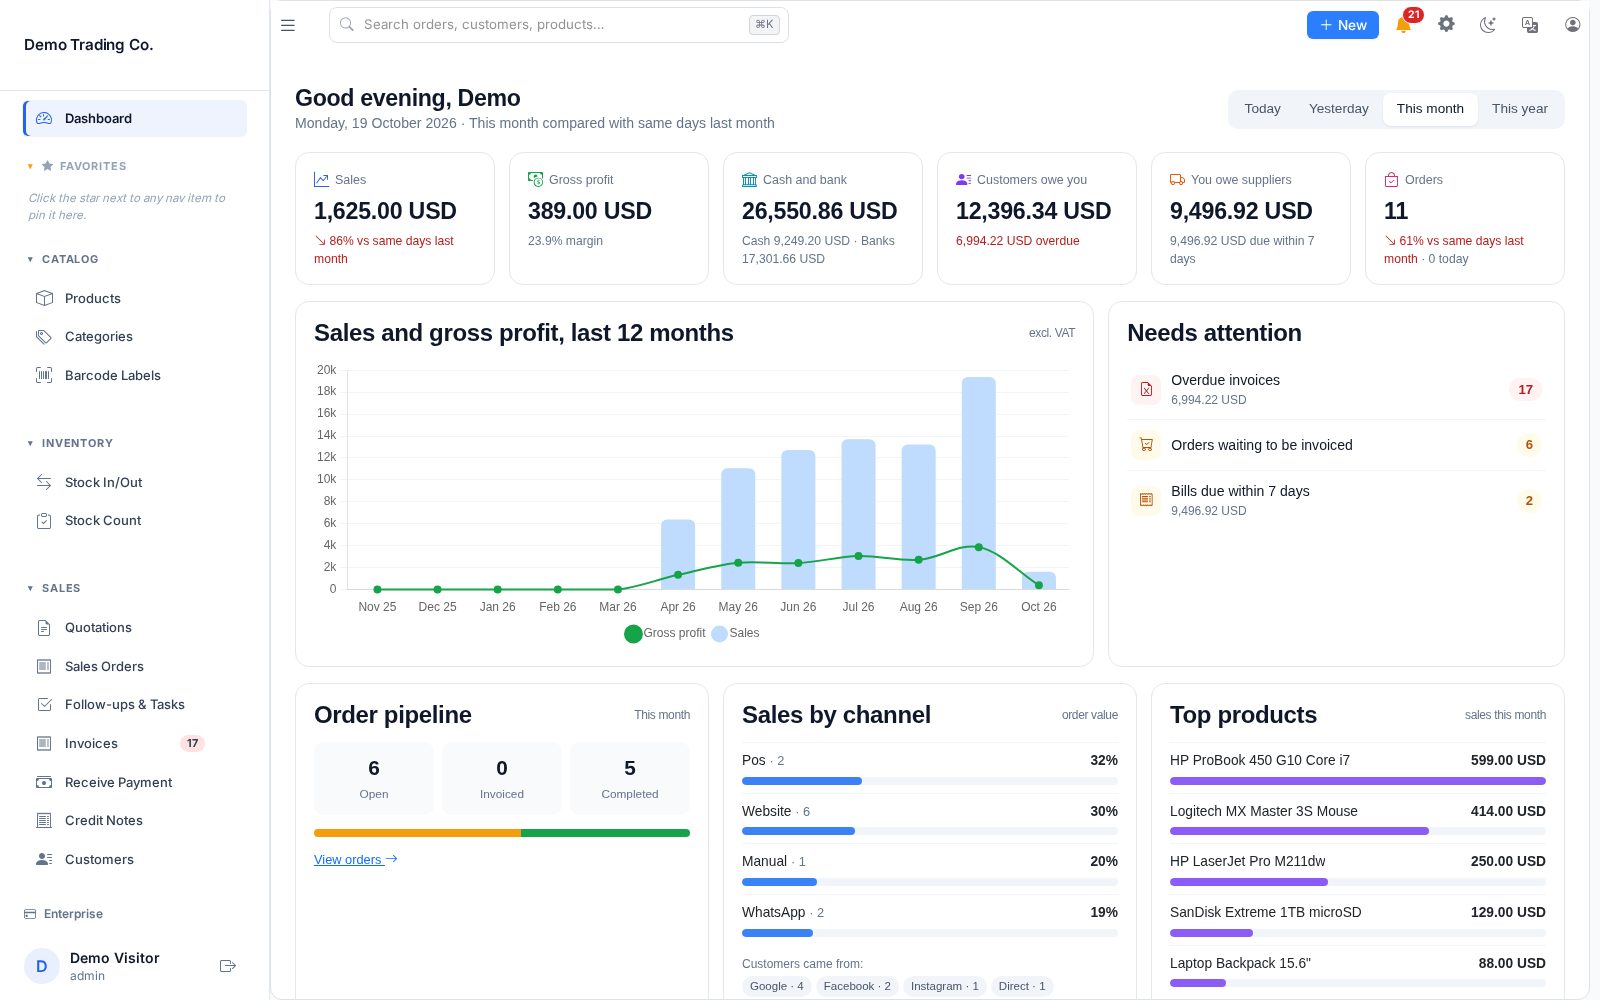Focus the search orders input field
This screenshot has width=1600, height=1000.
[x=559, y=25]
